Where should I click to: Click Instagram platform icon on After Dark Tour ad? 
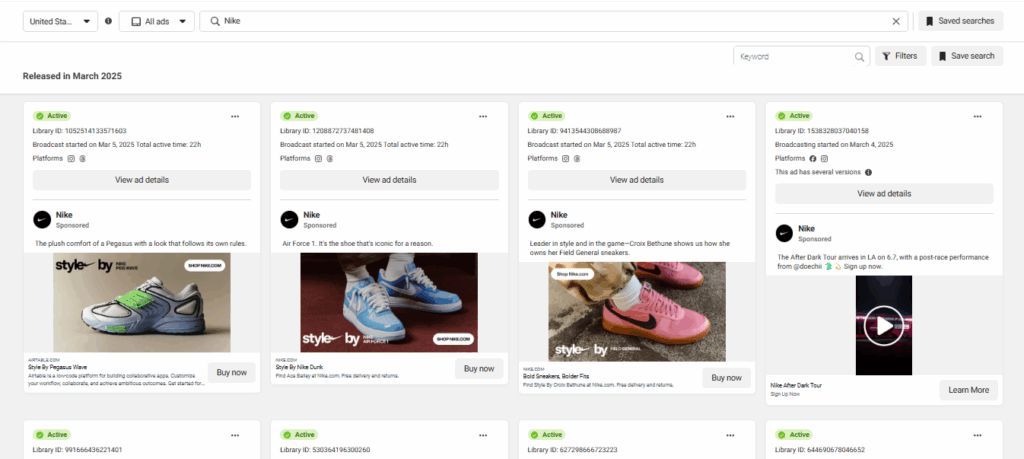pos(825,159)
